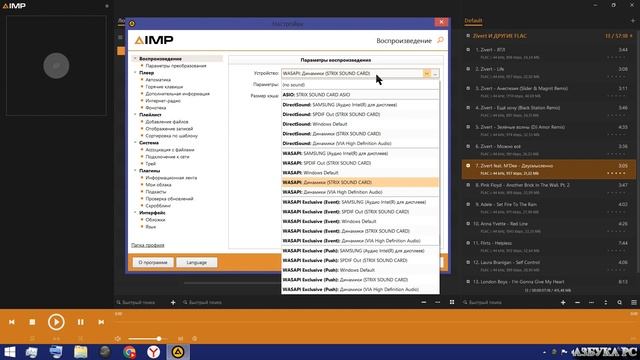The image size is (640, 360).
Task: Open Ассоциация с файлами settings page
Action: tap(170, 150)
